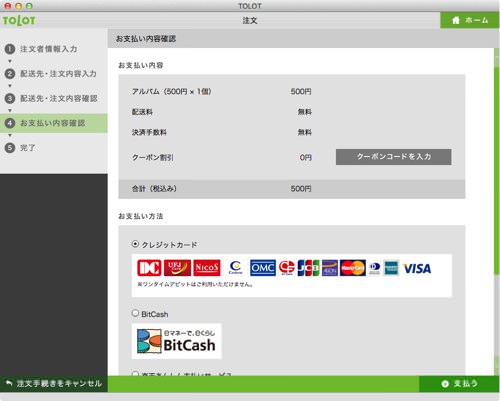Click the 支払う pay button
Image resolution: width=500 pixels, height=401 pixels.
click(459, 384)
